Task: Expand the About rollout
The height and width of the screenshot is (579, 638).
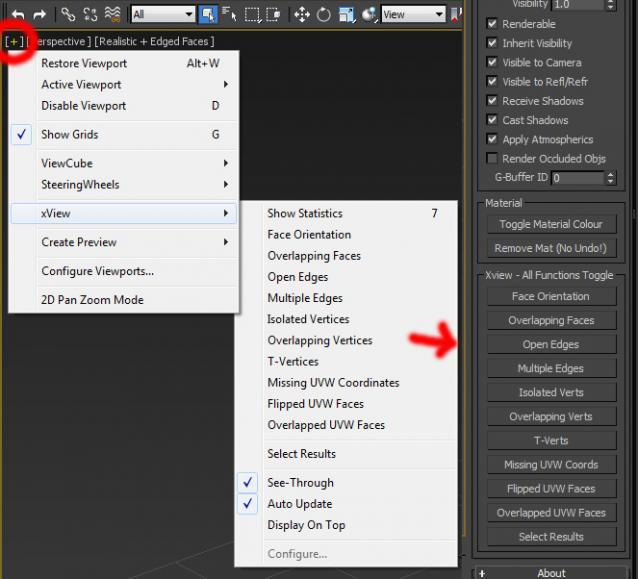Action: [551, 573]
